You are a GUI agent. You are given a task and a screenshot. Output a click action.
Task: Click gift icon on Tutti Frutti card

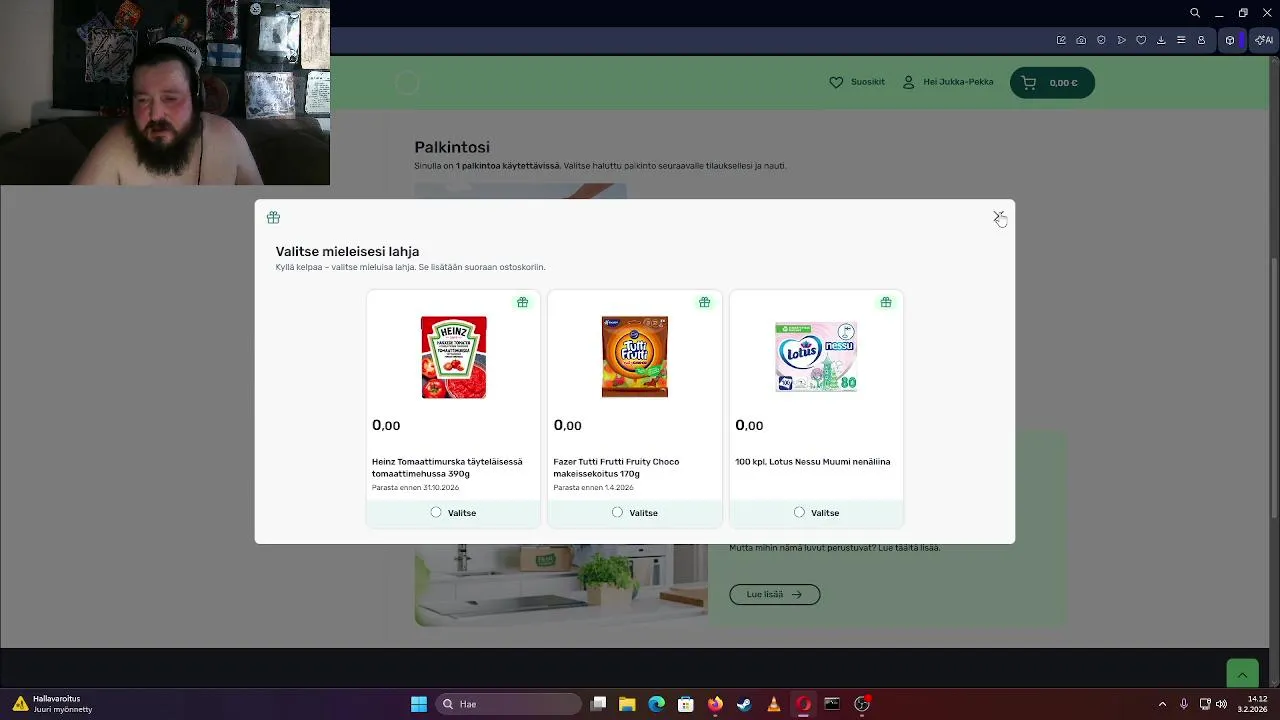[704, 302]
